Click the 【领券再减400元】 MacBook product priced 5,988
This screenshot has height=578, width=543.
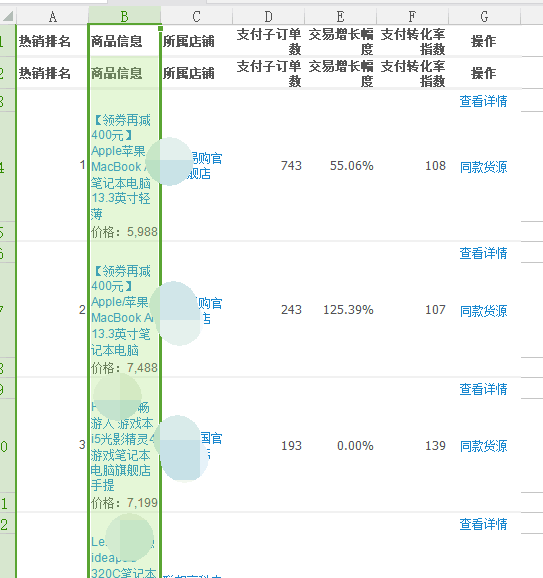[x=121, y=167]
